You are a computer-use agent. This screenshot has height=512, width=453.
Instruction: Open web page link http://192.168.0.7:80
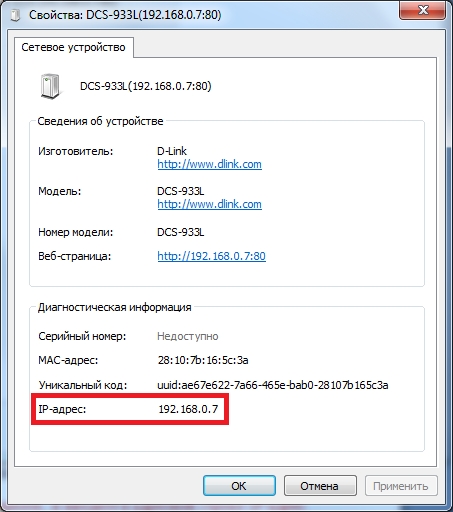pos(211,256)
